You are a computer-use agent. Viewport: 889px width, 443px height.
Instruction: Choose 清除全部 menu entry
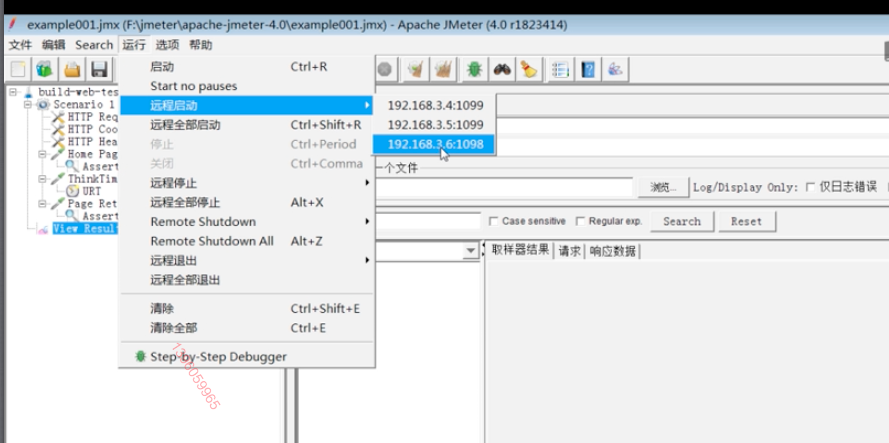(x=247, y=328)
